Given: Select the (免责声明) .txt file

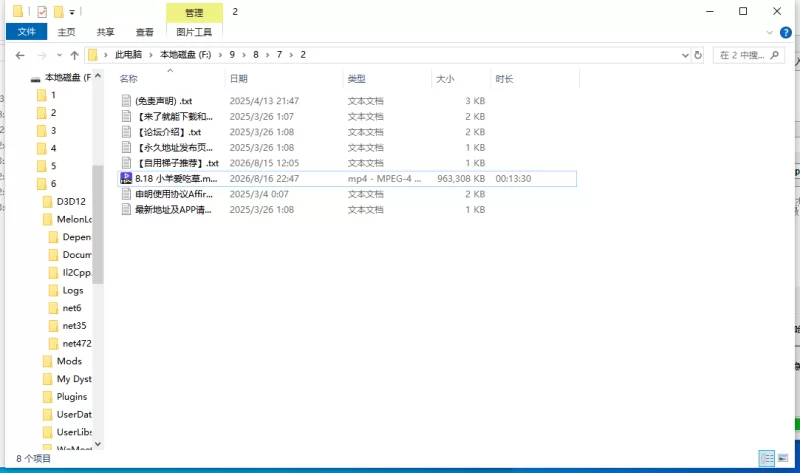Looking at the screenshot, I should pos(163,101).
